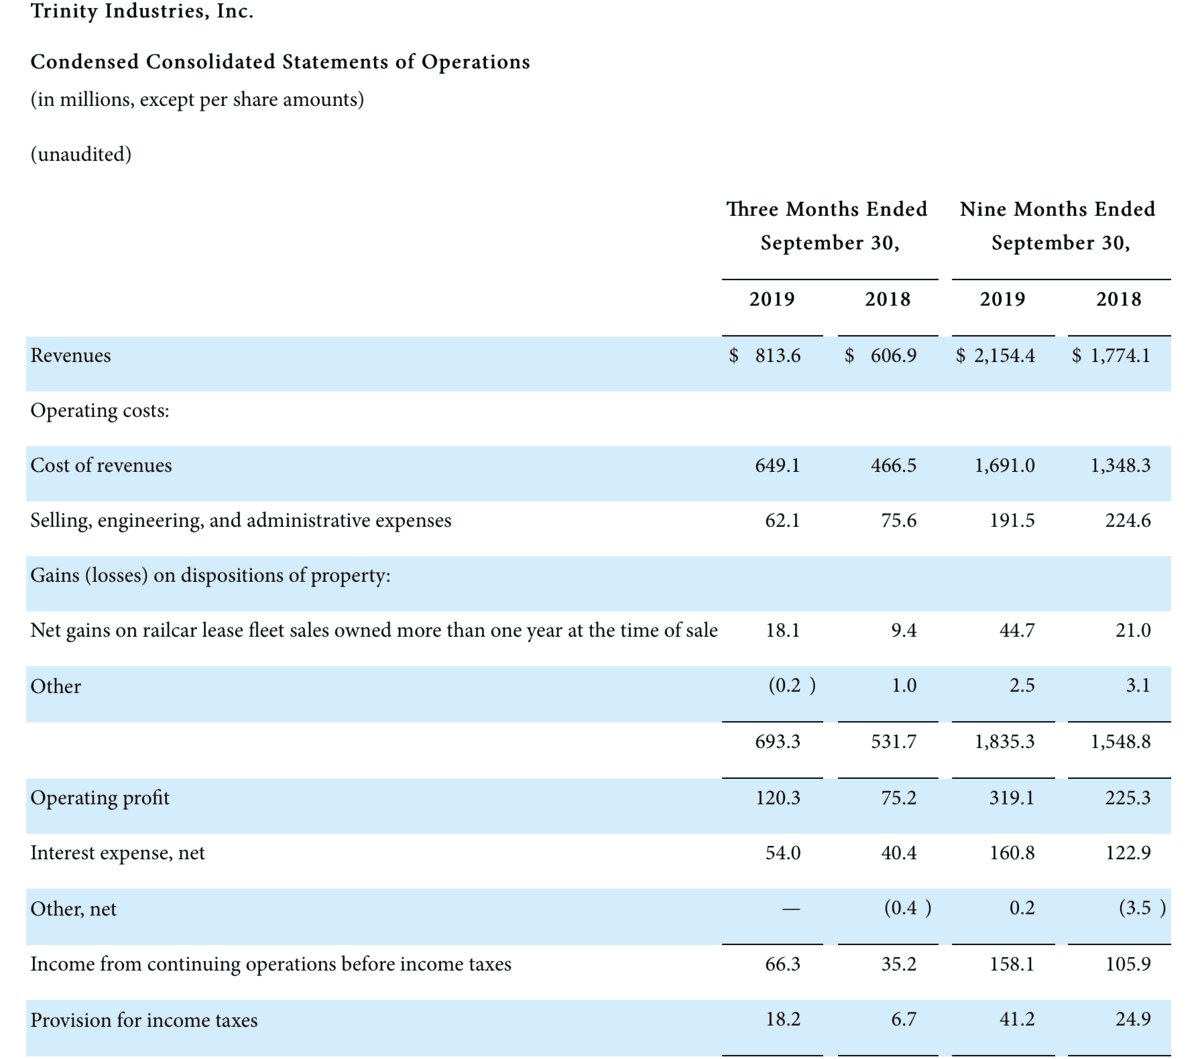Click Operating profit value 75.2

[899, 798]
